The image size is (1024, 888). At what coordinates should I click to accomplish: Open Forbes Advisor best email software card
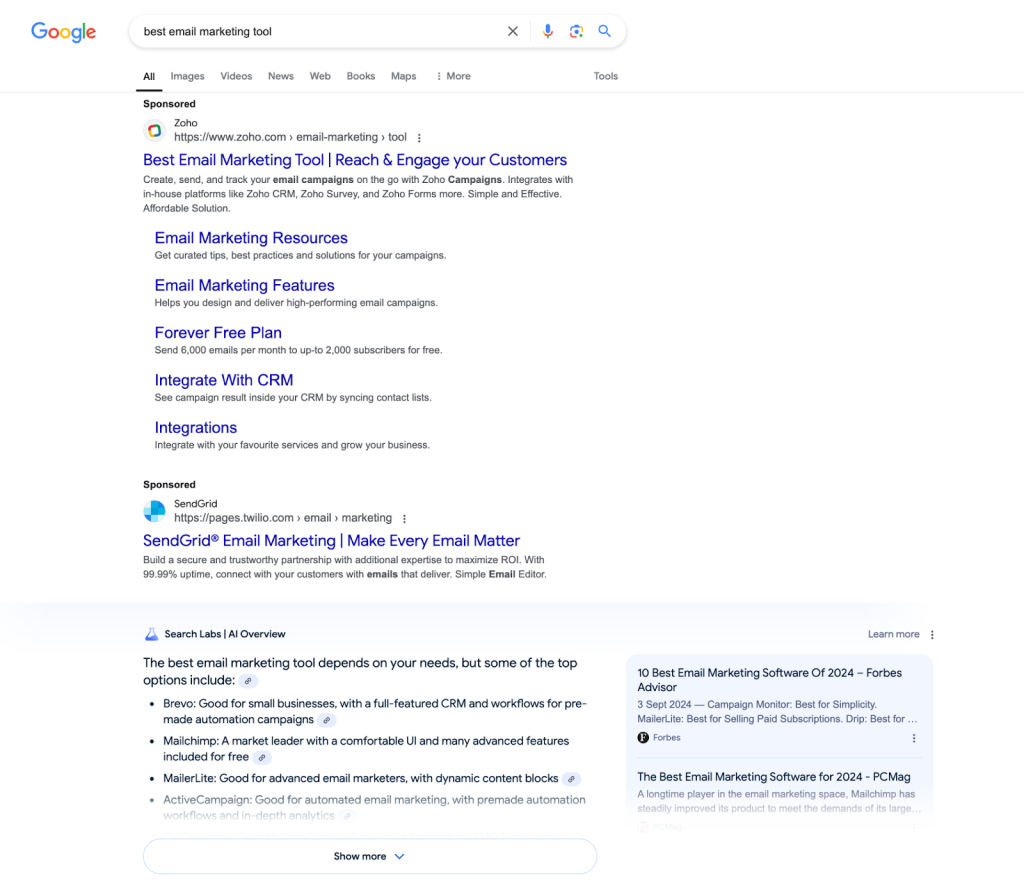(x=769, y=680)
